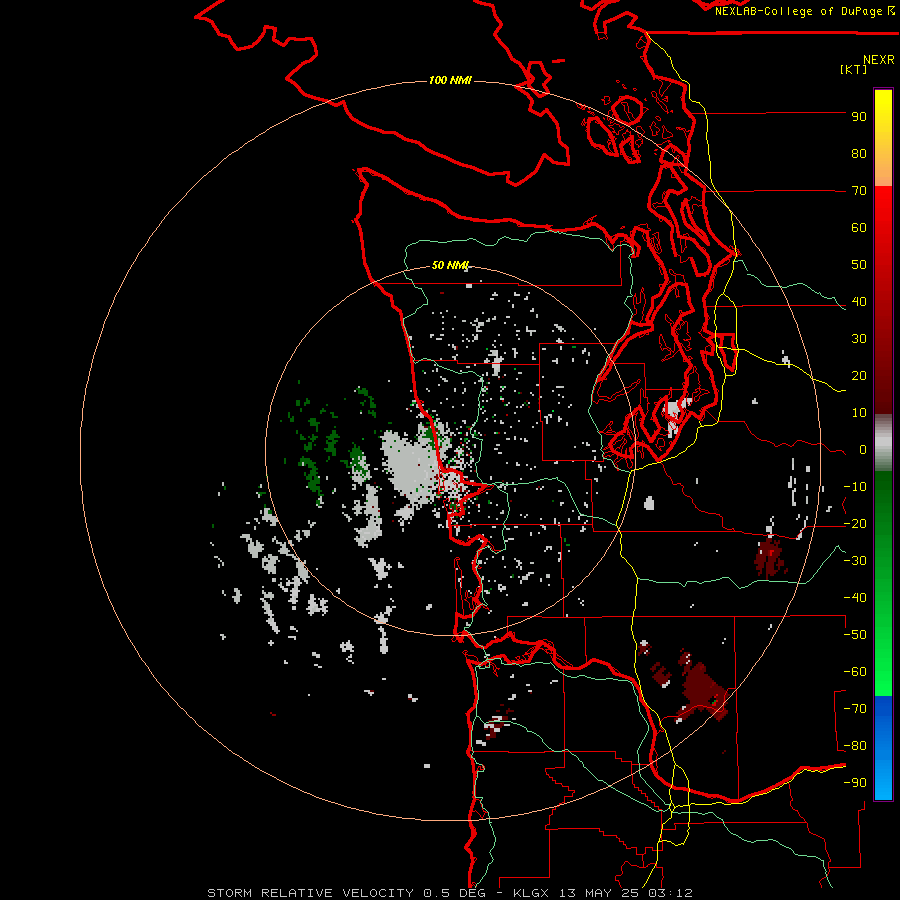This screenshot has width=900, height=900.
Task: Click the 30 value on velocity scale
Action: pyautogui.click(x=859, y=339)
